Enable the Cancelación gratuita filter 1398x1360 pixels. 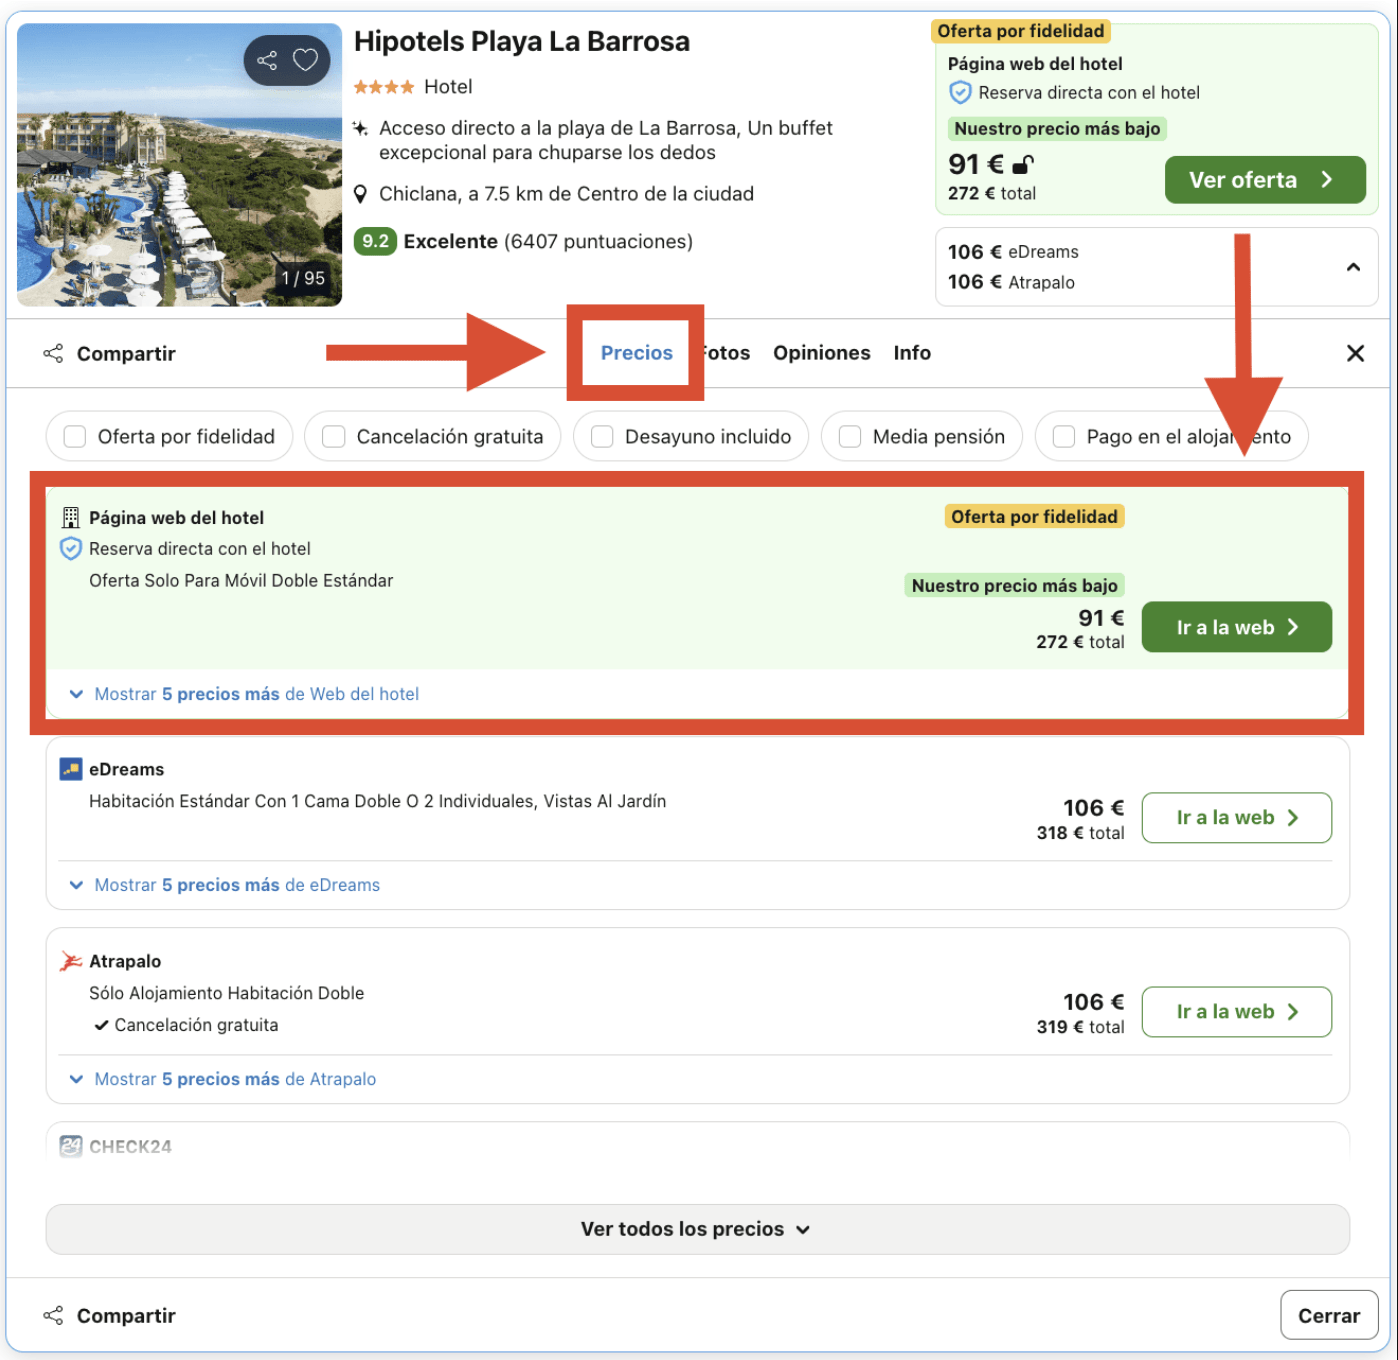(x=334, y=437)
